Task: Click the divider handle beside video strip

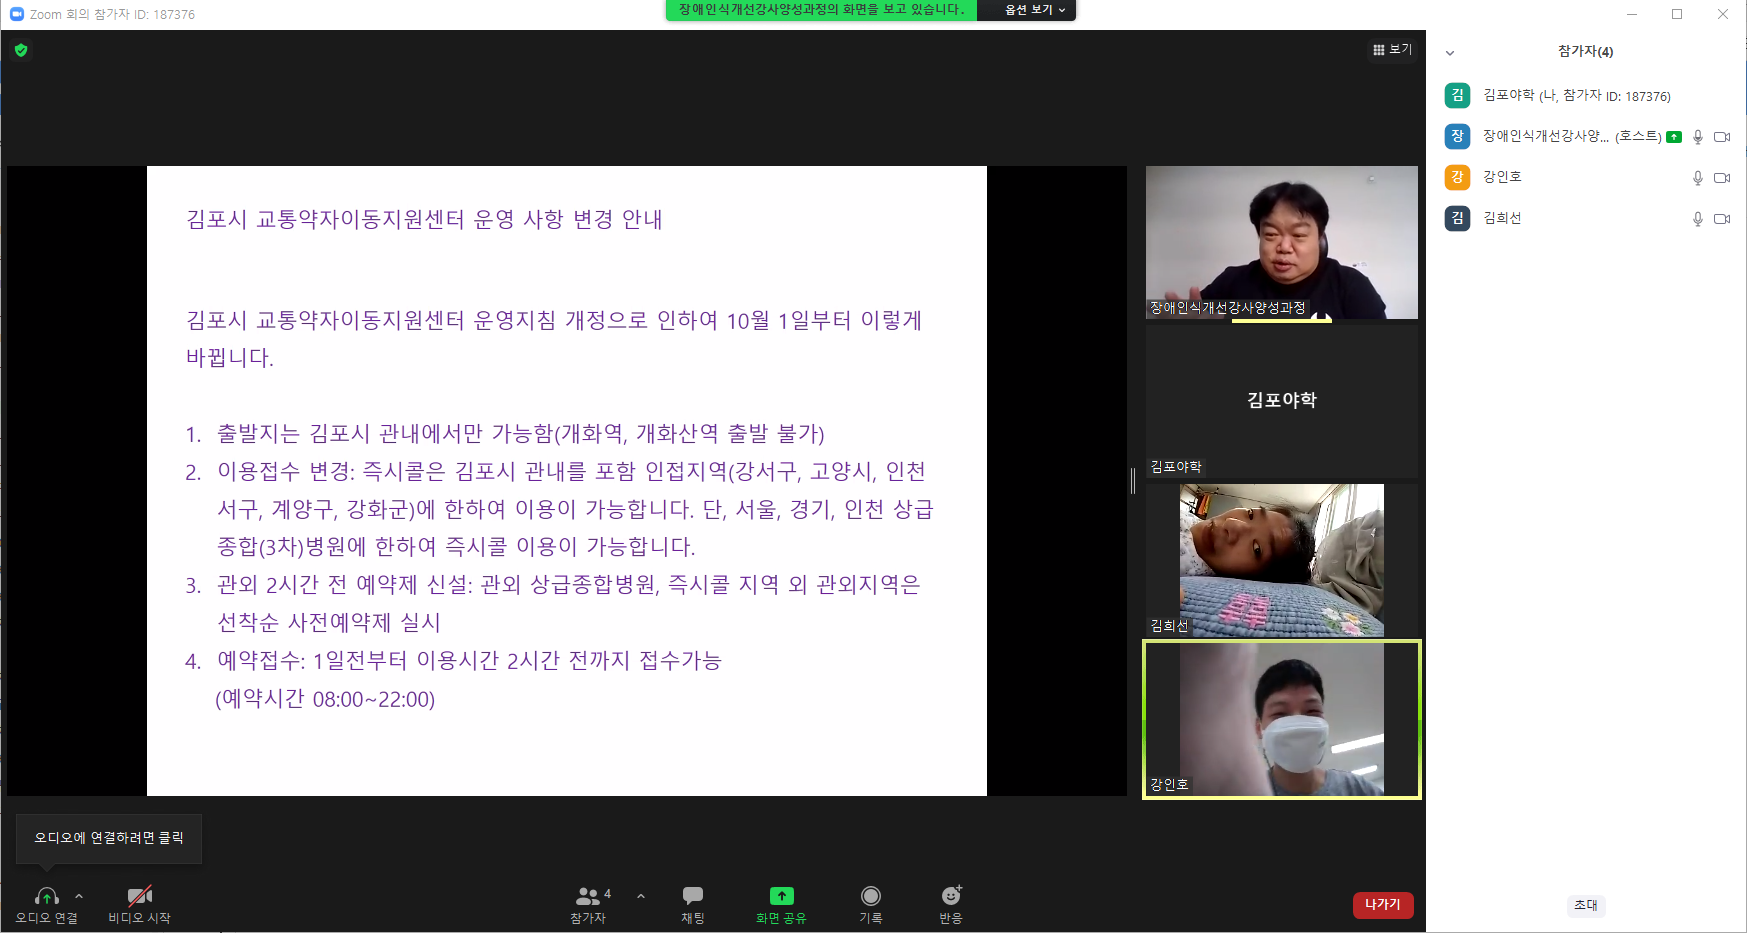Action: point(1133,481)
